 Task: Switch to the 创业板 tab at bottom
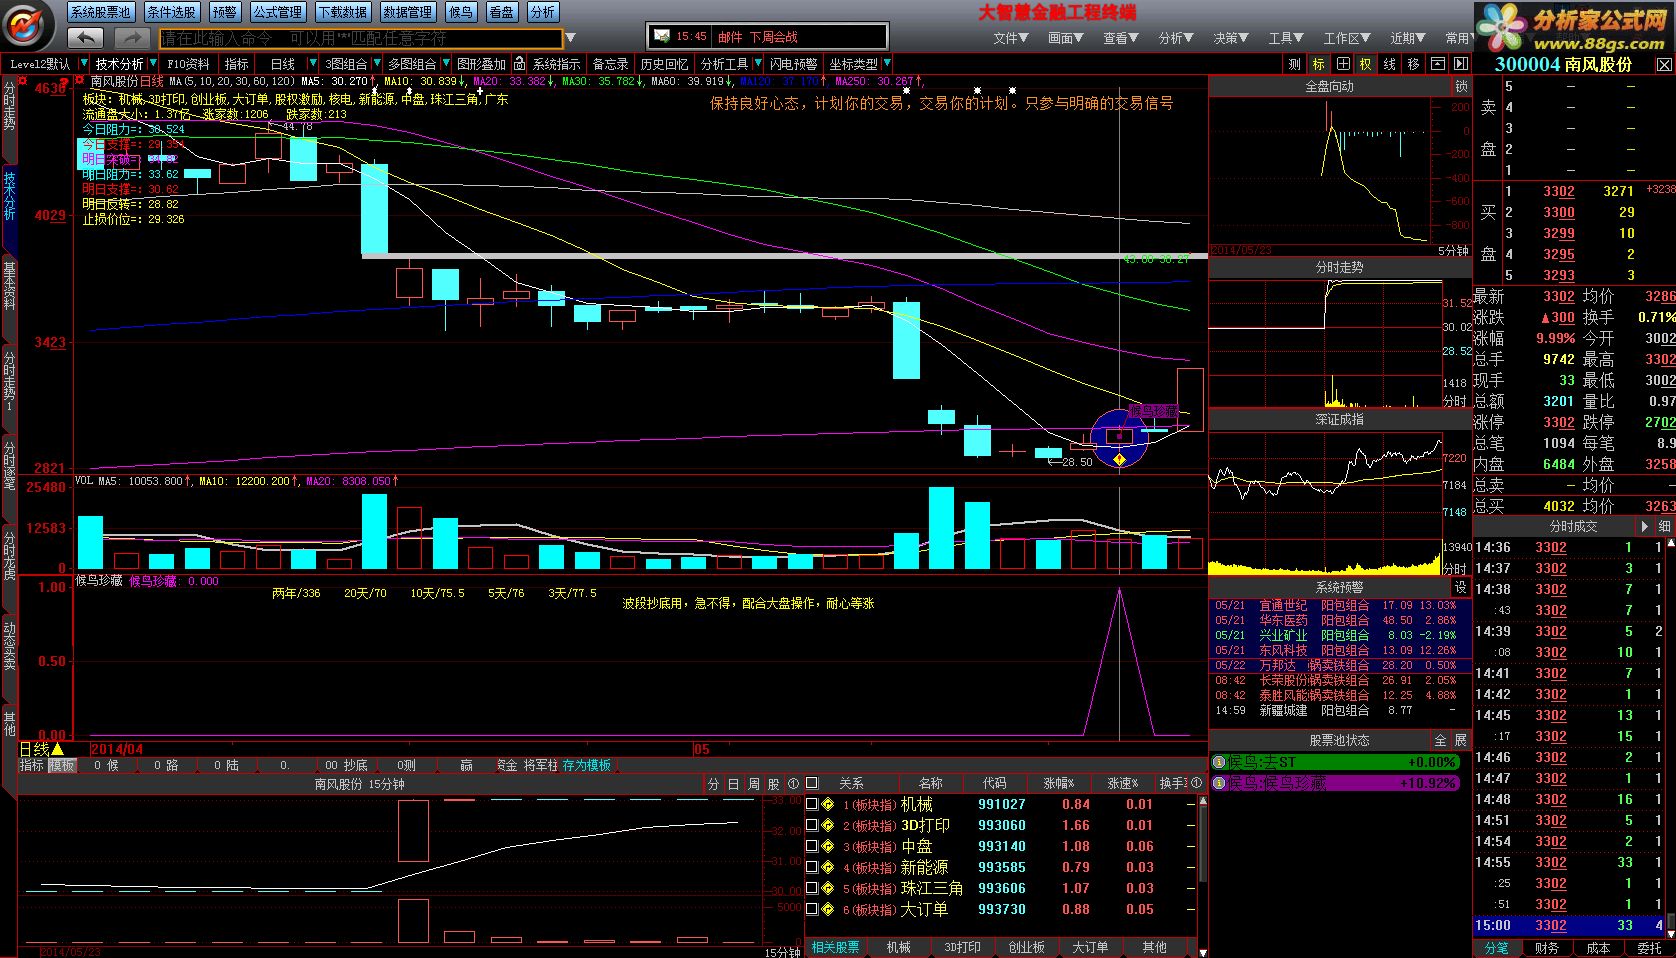coord(1026,947)
